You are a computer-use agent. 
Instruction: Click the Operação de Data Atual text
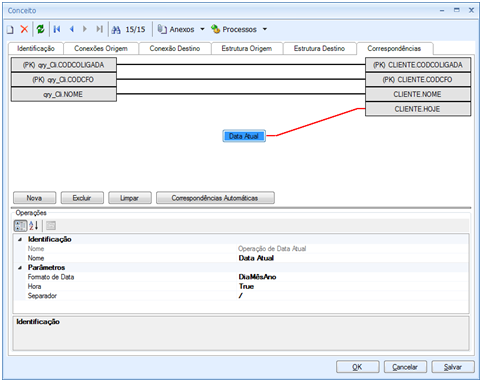click(272, 249)
